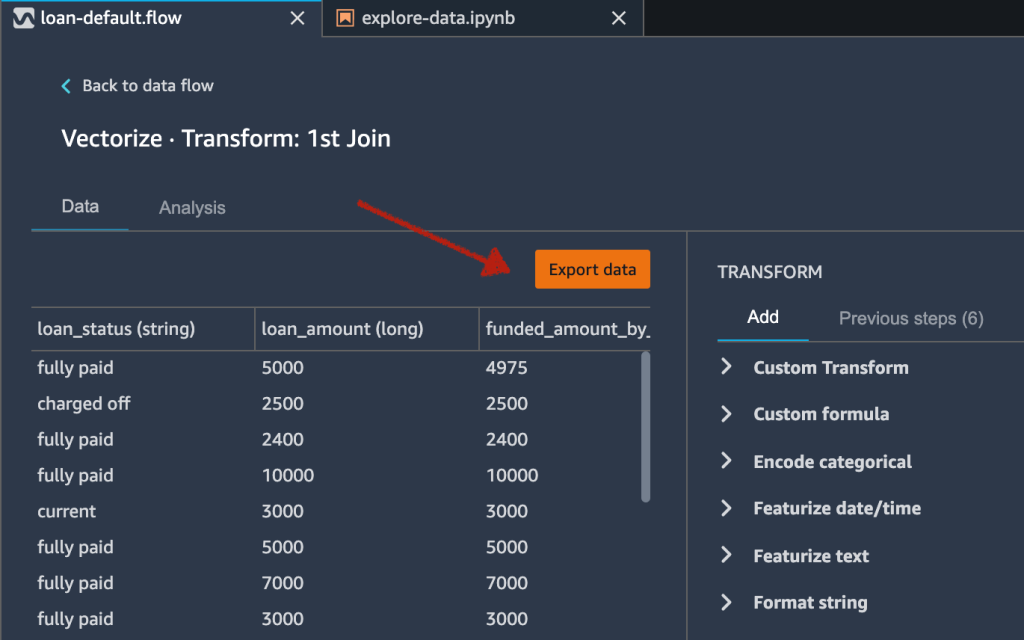The width and height of the screenshot is (1024, 640).
Task: Select the Add transform tab
Action: tap(763, 317)
